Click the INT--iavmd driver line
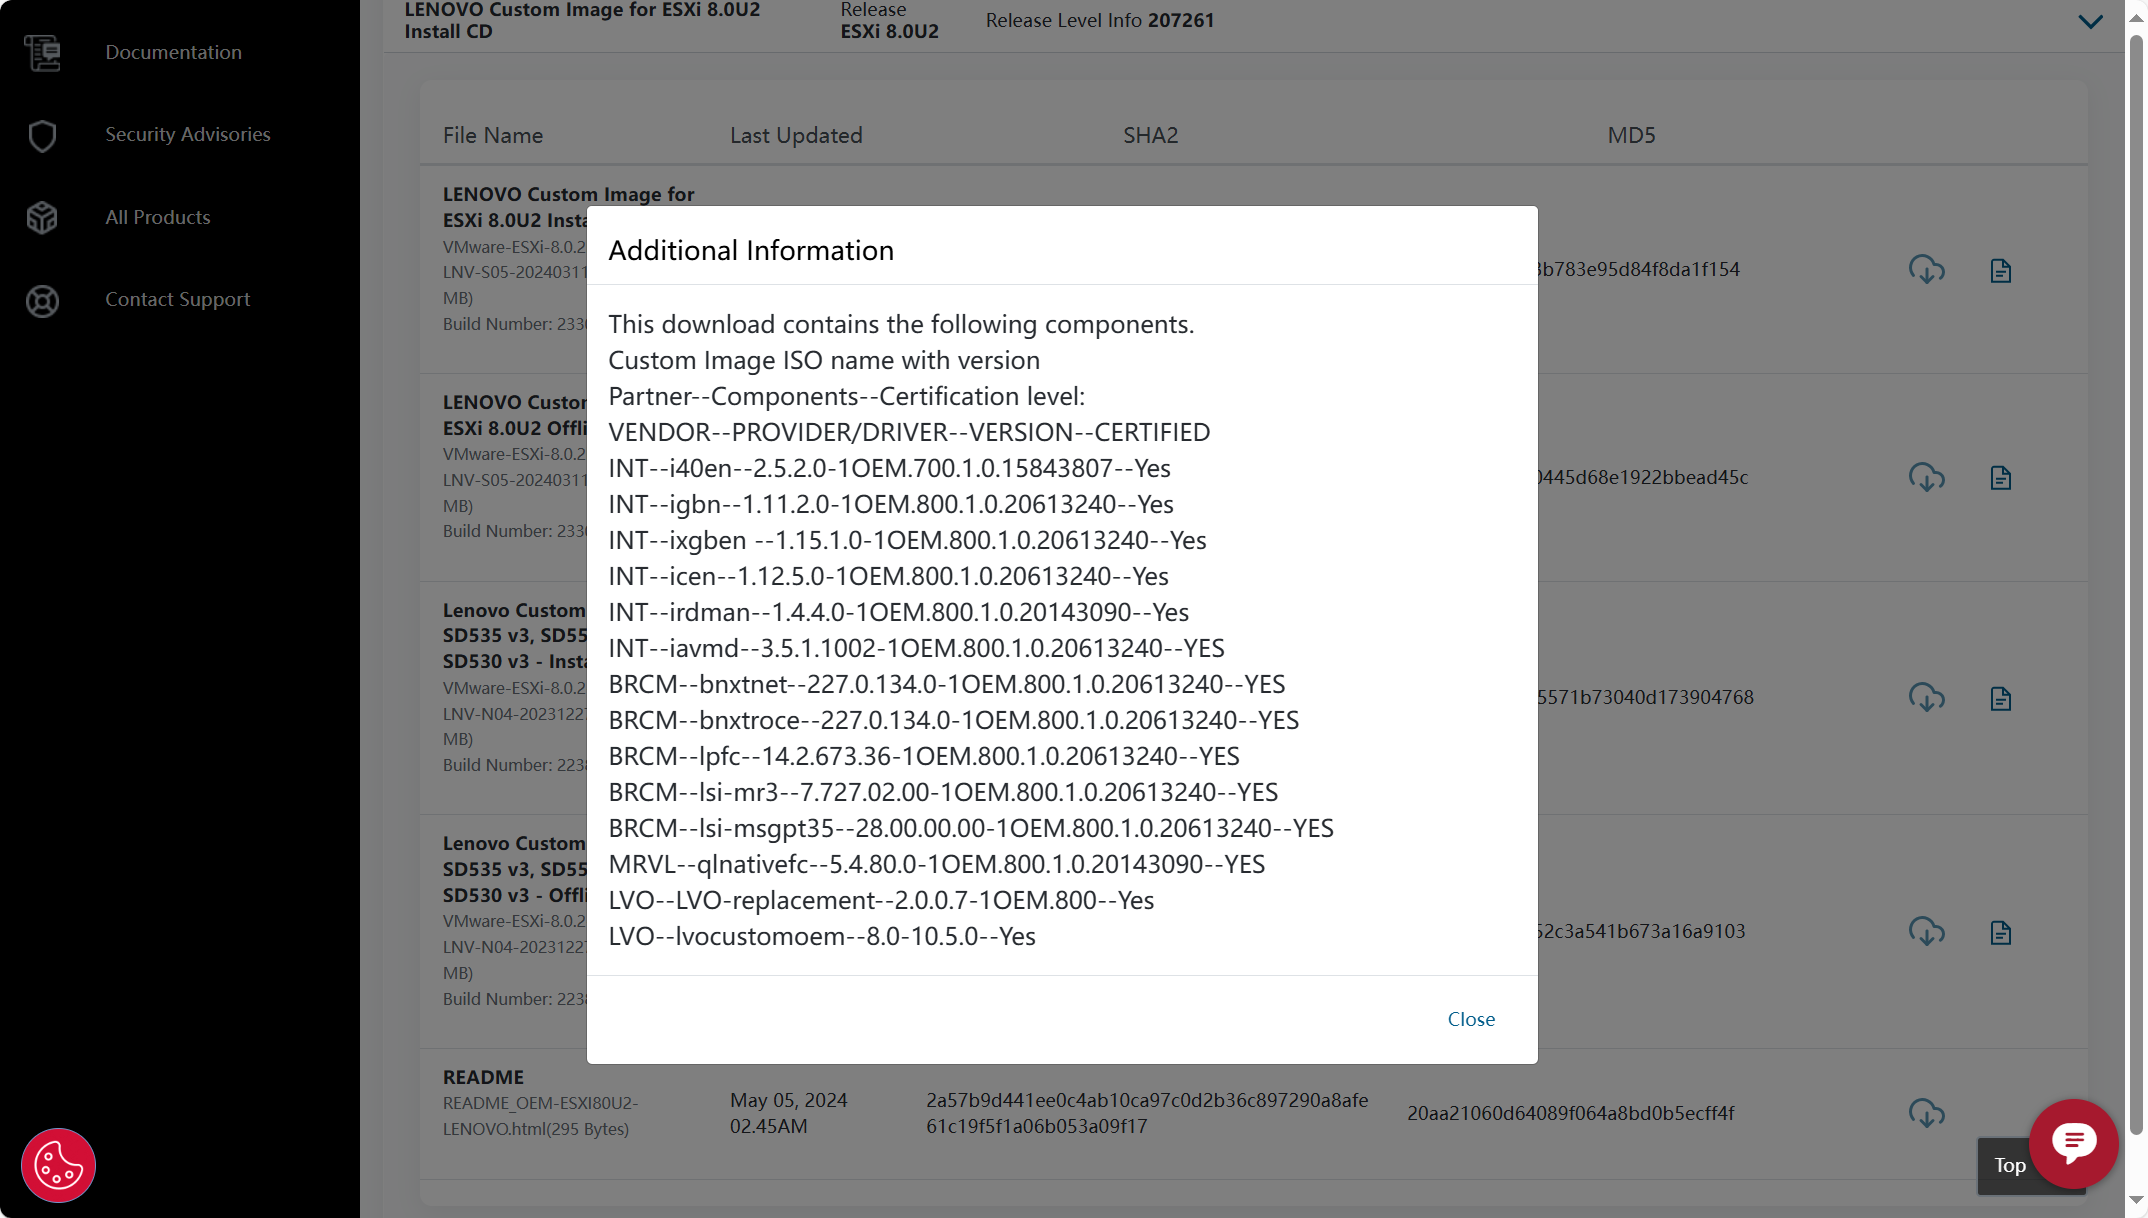 click(x=916, y=648)
